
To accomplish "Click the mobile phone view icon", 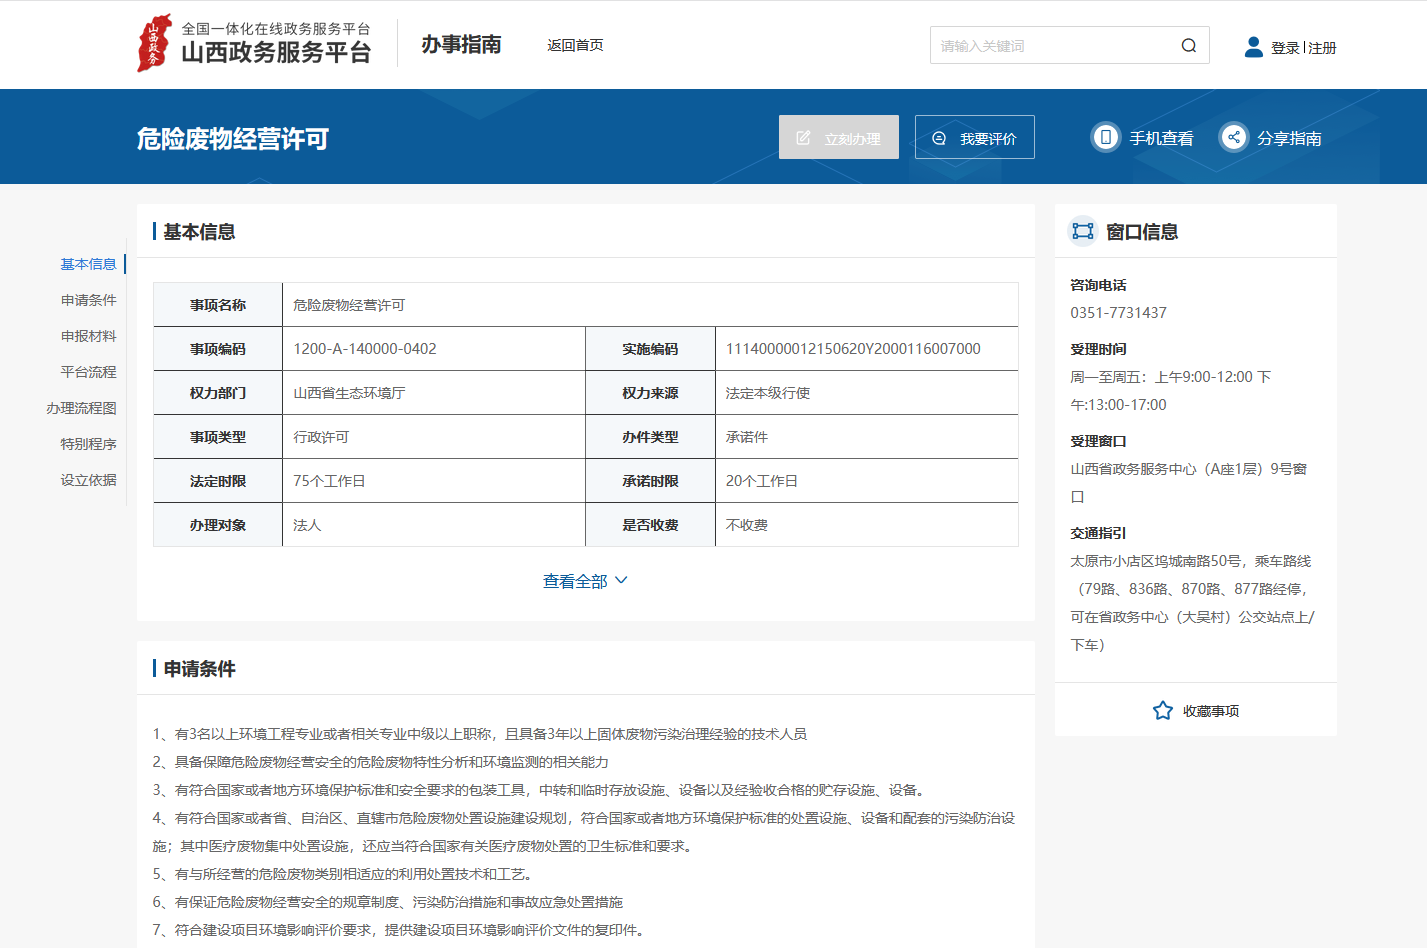I will coord(1105,137).
